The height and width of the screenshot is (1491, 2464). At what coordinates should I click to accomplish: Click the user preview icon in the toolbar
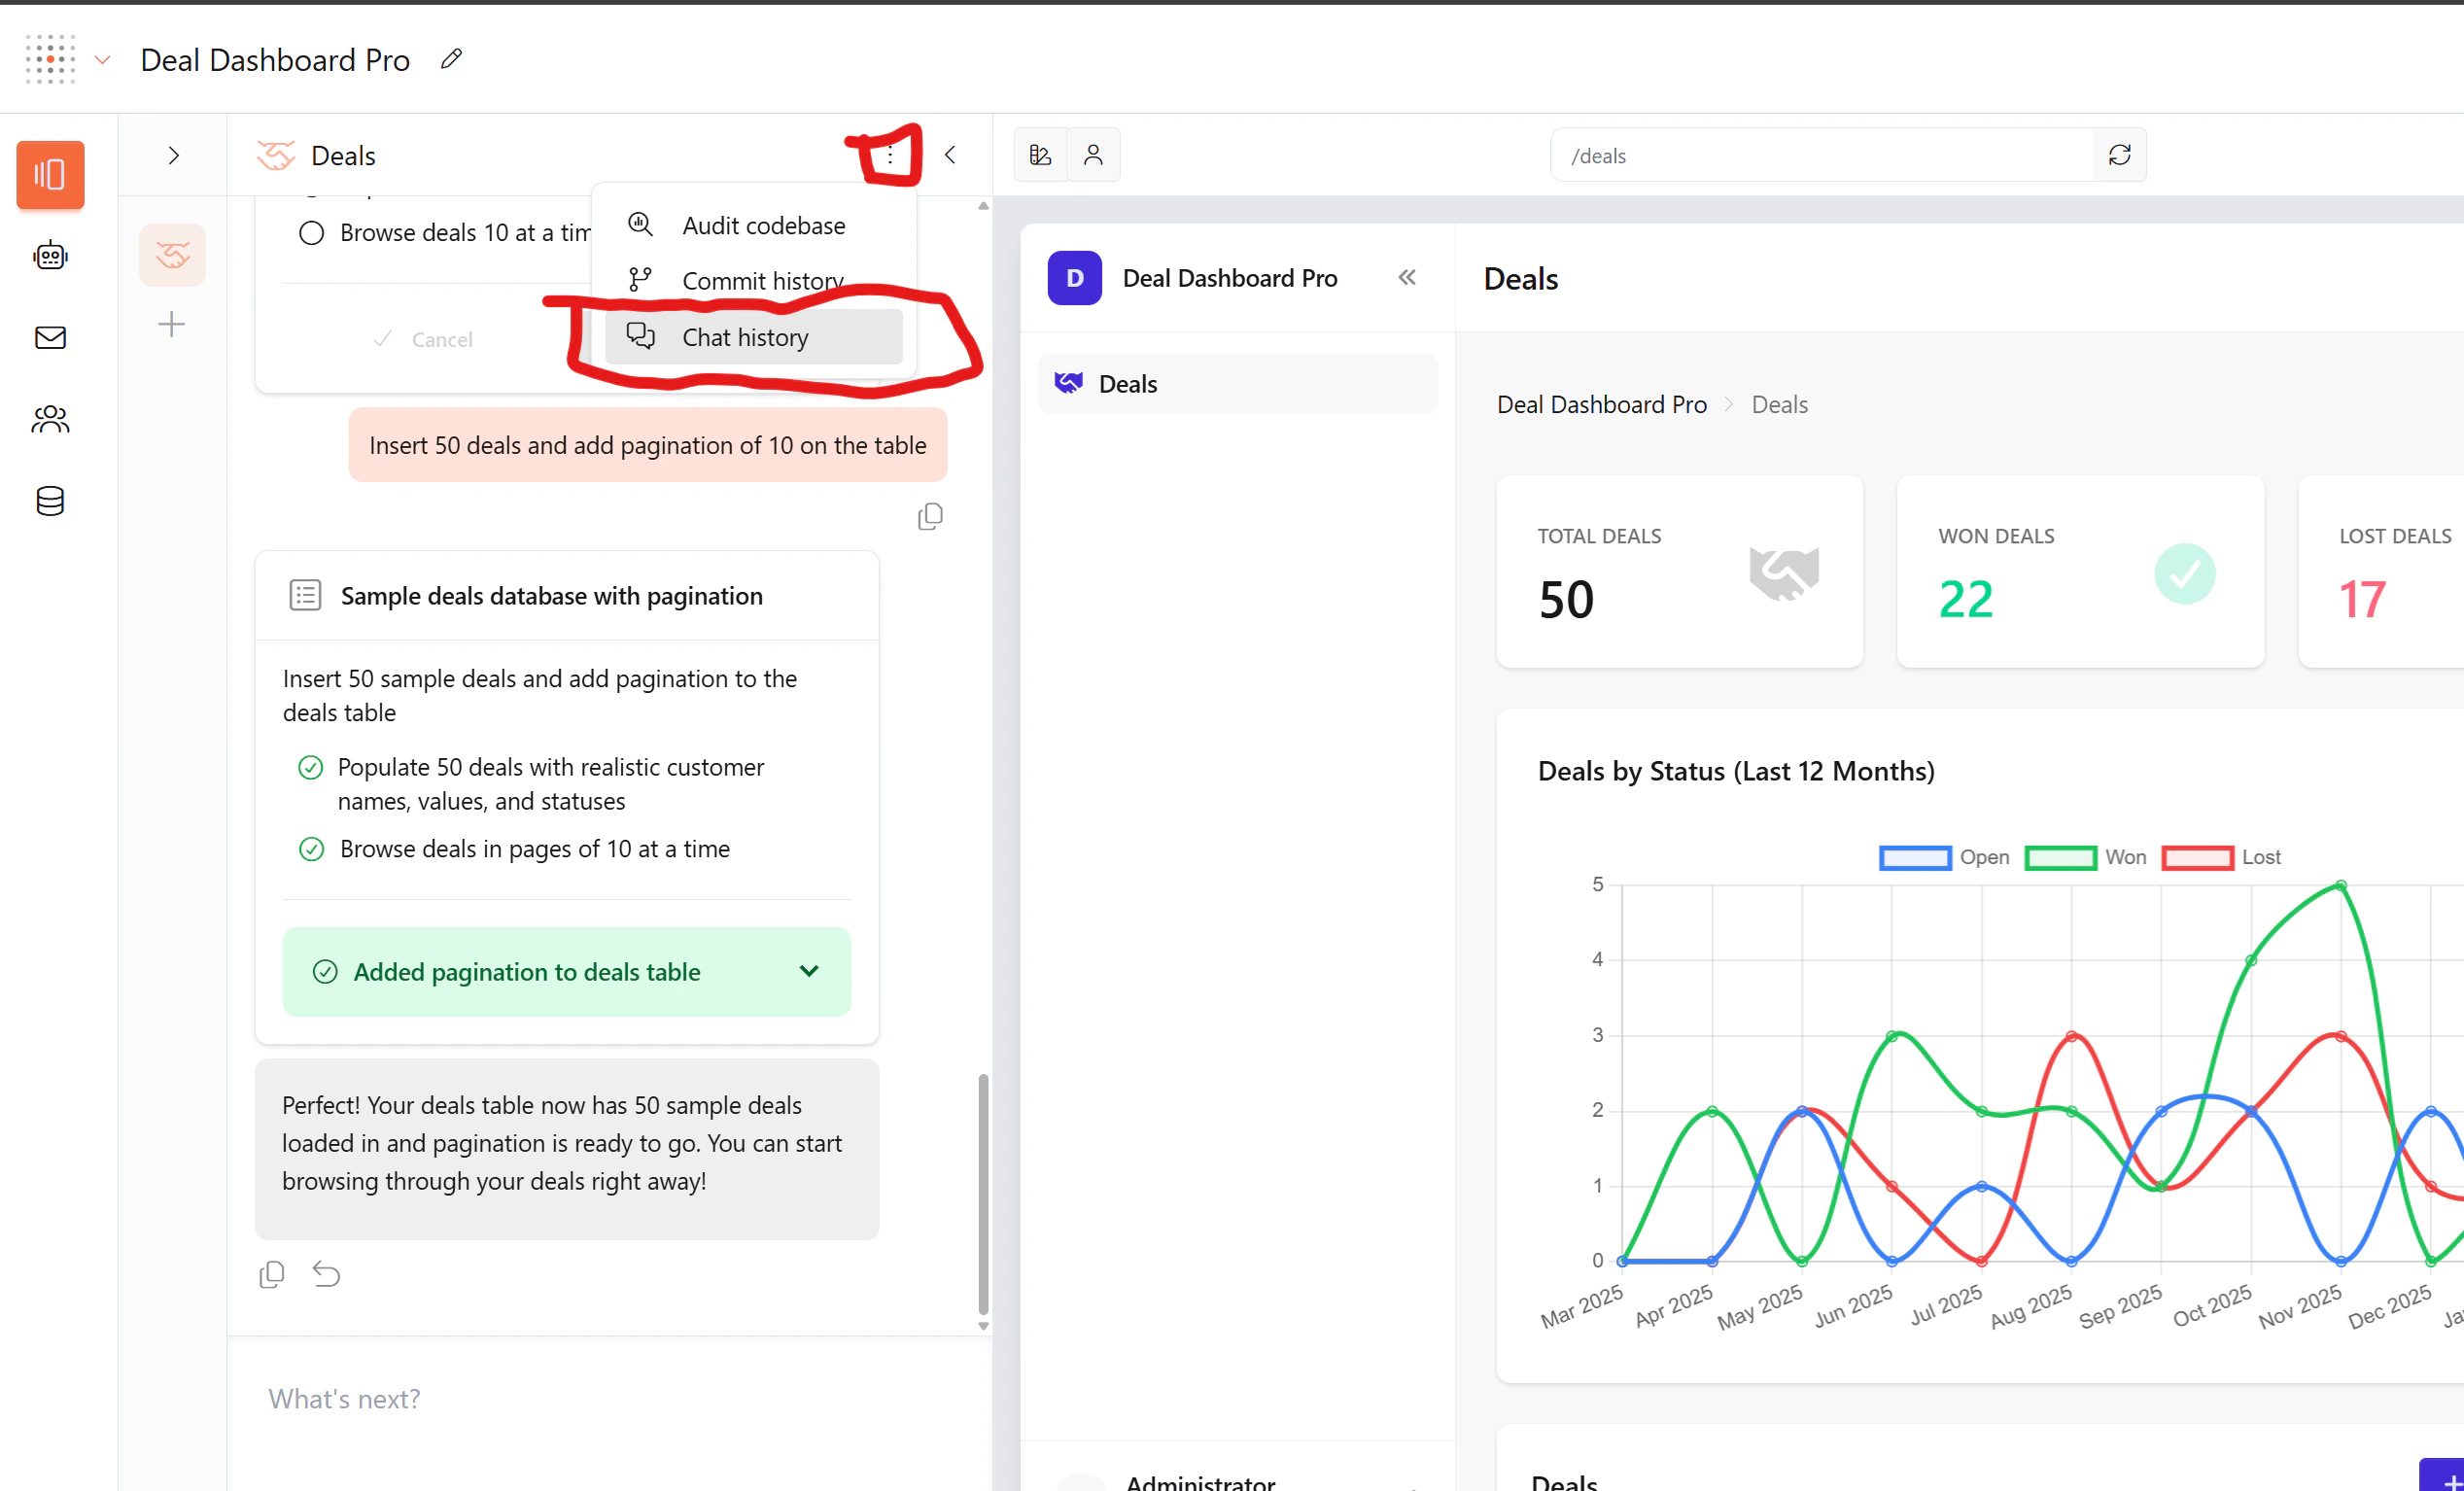coord(1094,154)
